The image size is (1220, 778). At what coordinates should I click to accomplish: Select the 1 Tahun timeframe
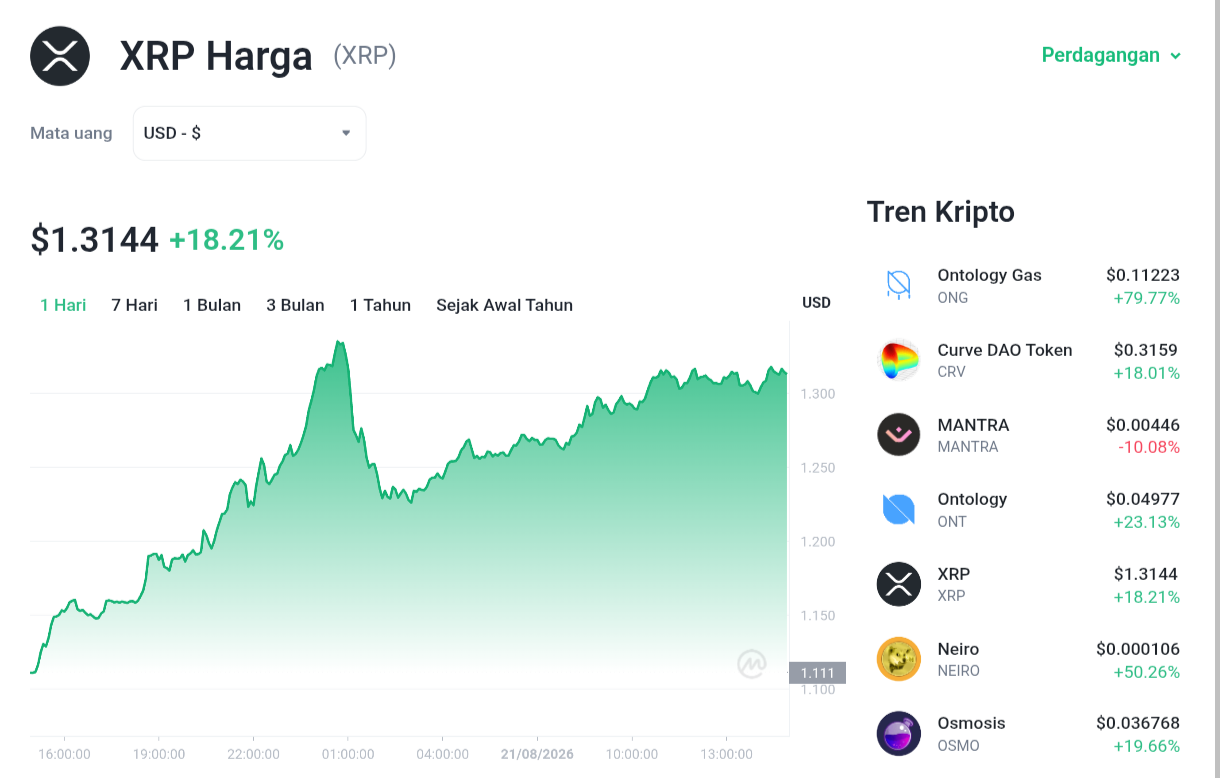click(x=380, y=305)
